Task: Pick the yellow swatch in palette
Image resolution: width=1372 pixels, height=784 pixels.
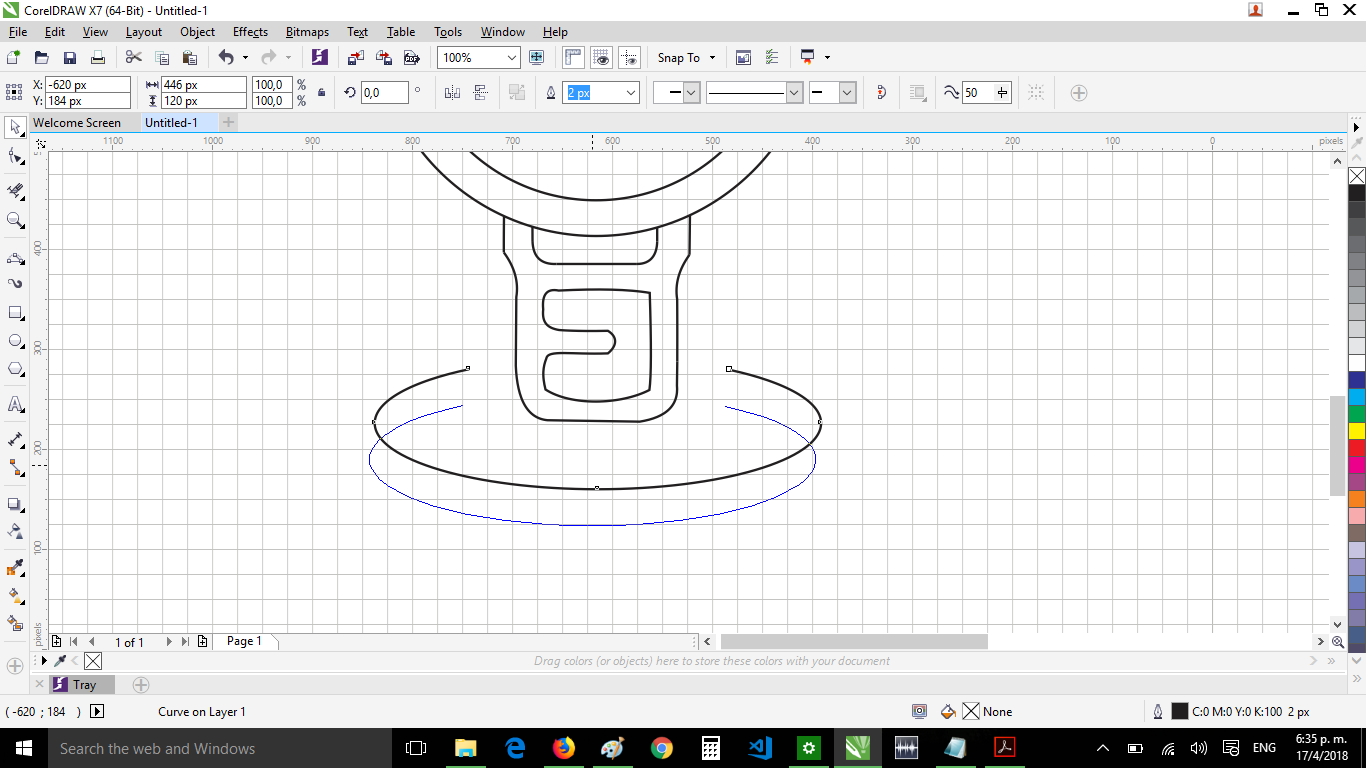Action: tap(1357, 431)
